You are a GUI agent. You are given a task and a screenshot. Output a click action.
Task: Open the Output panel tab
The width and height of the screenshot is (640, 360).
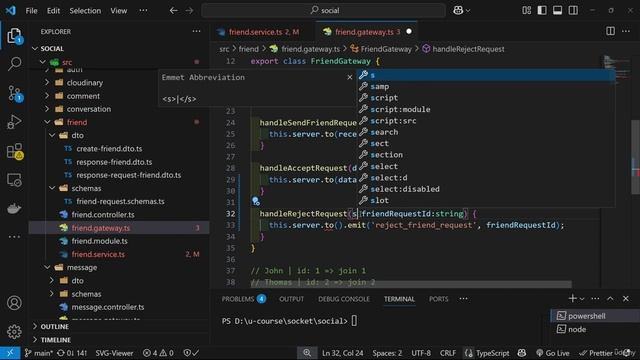[x=291, y=299]
